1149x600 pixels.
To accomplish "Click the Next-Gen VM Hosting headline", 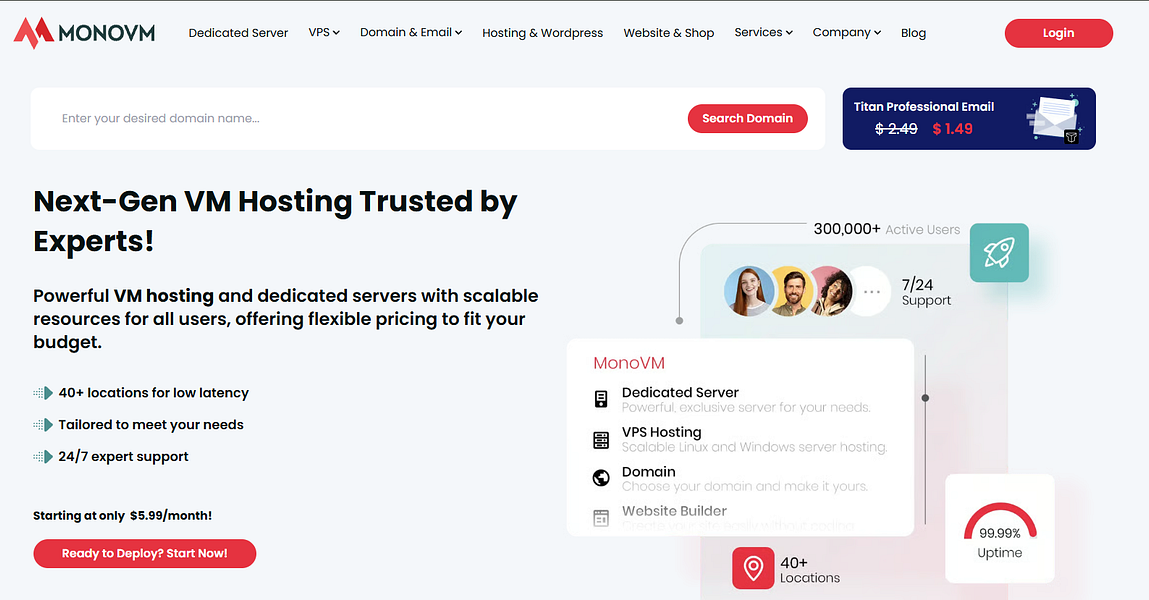I will pos(276,221).
